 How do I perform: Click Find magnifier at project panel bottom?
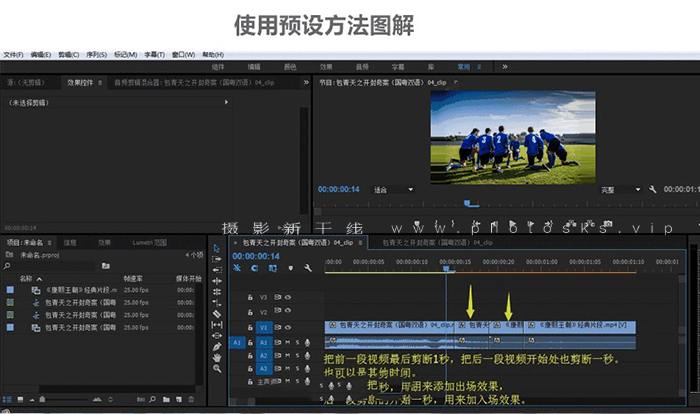point(152,399)
